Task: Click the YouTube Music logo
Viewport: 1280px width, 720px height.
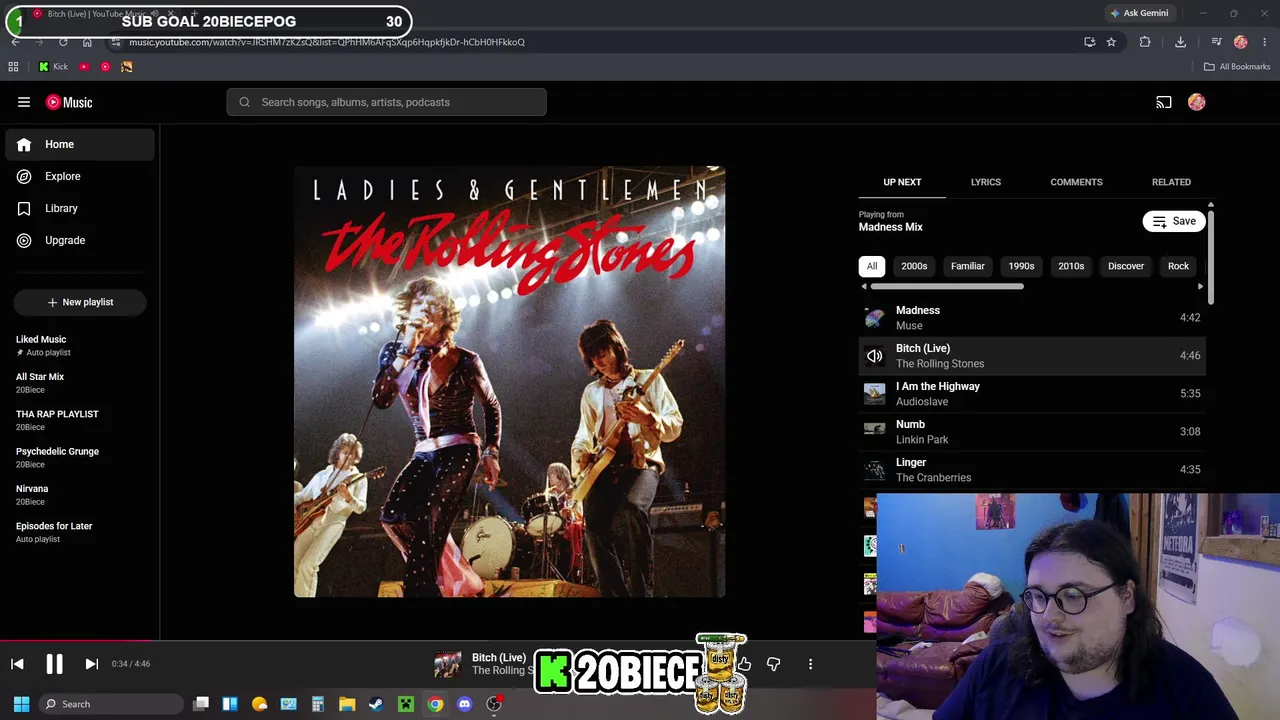Action: point(69,102)
